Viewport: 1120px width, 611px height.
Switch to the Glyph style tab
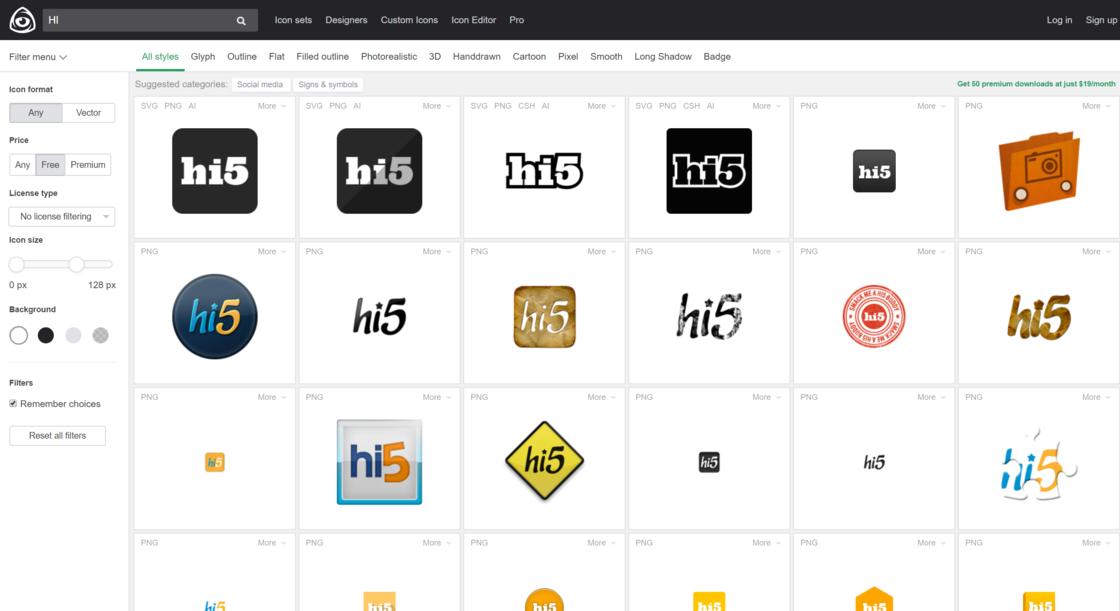tap(203, 56)
